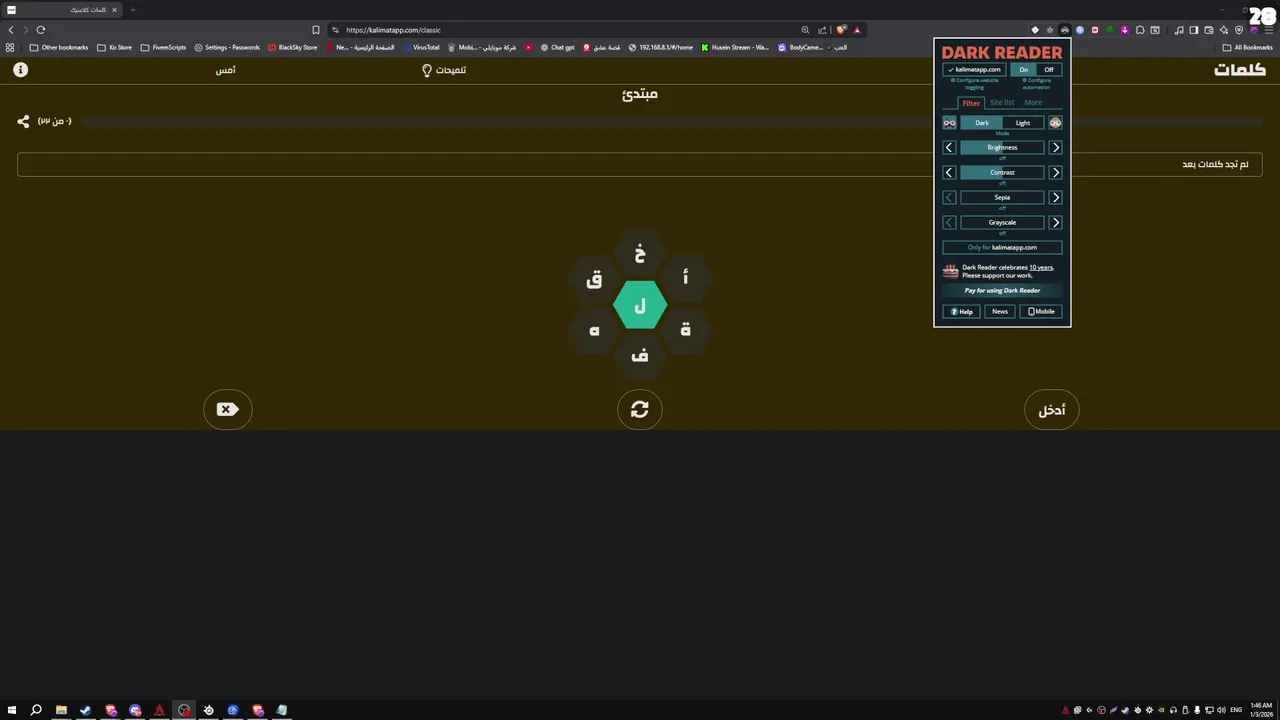The height and width of the screenshot is (720, 1280).
Task: Click the أدخل submit button
Action: click(x=1052, y=410)
